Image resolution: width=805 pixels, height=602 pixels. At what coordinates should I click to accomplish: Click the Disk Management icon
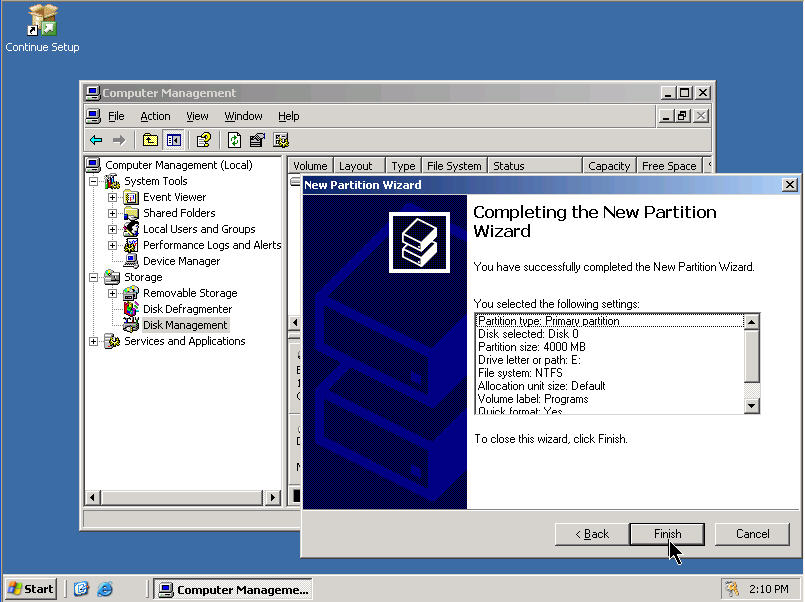tap(131, 325)
